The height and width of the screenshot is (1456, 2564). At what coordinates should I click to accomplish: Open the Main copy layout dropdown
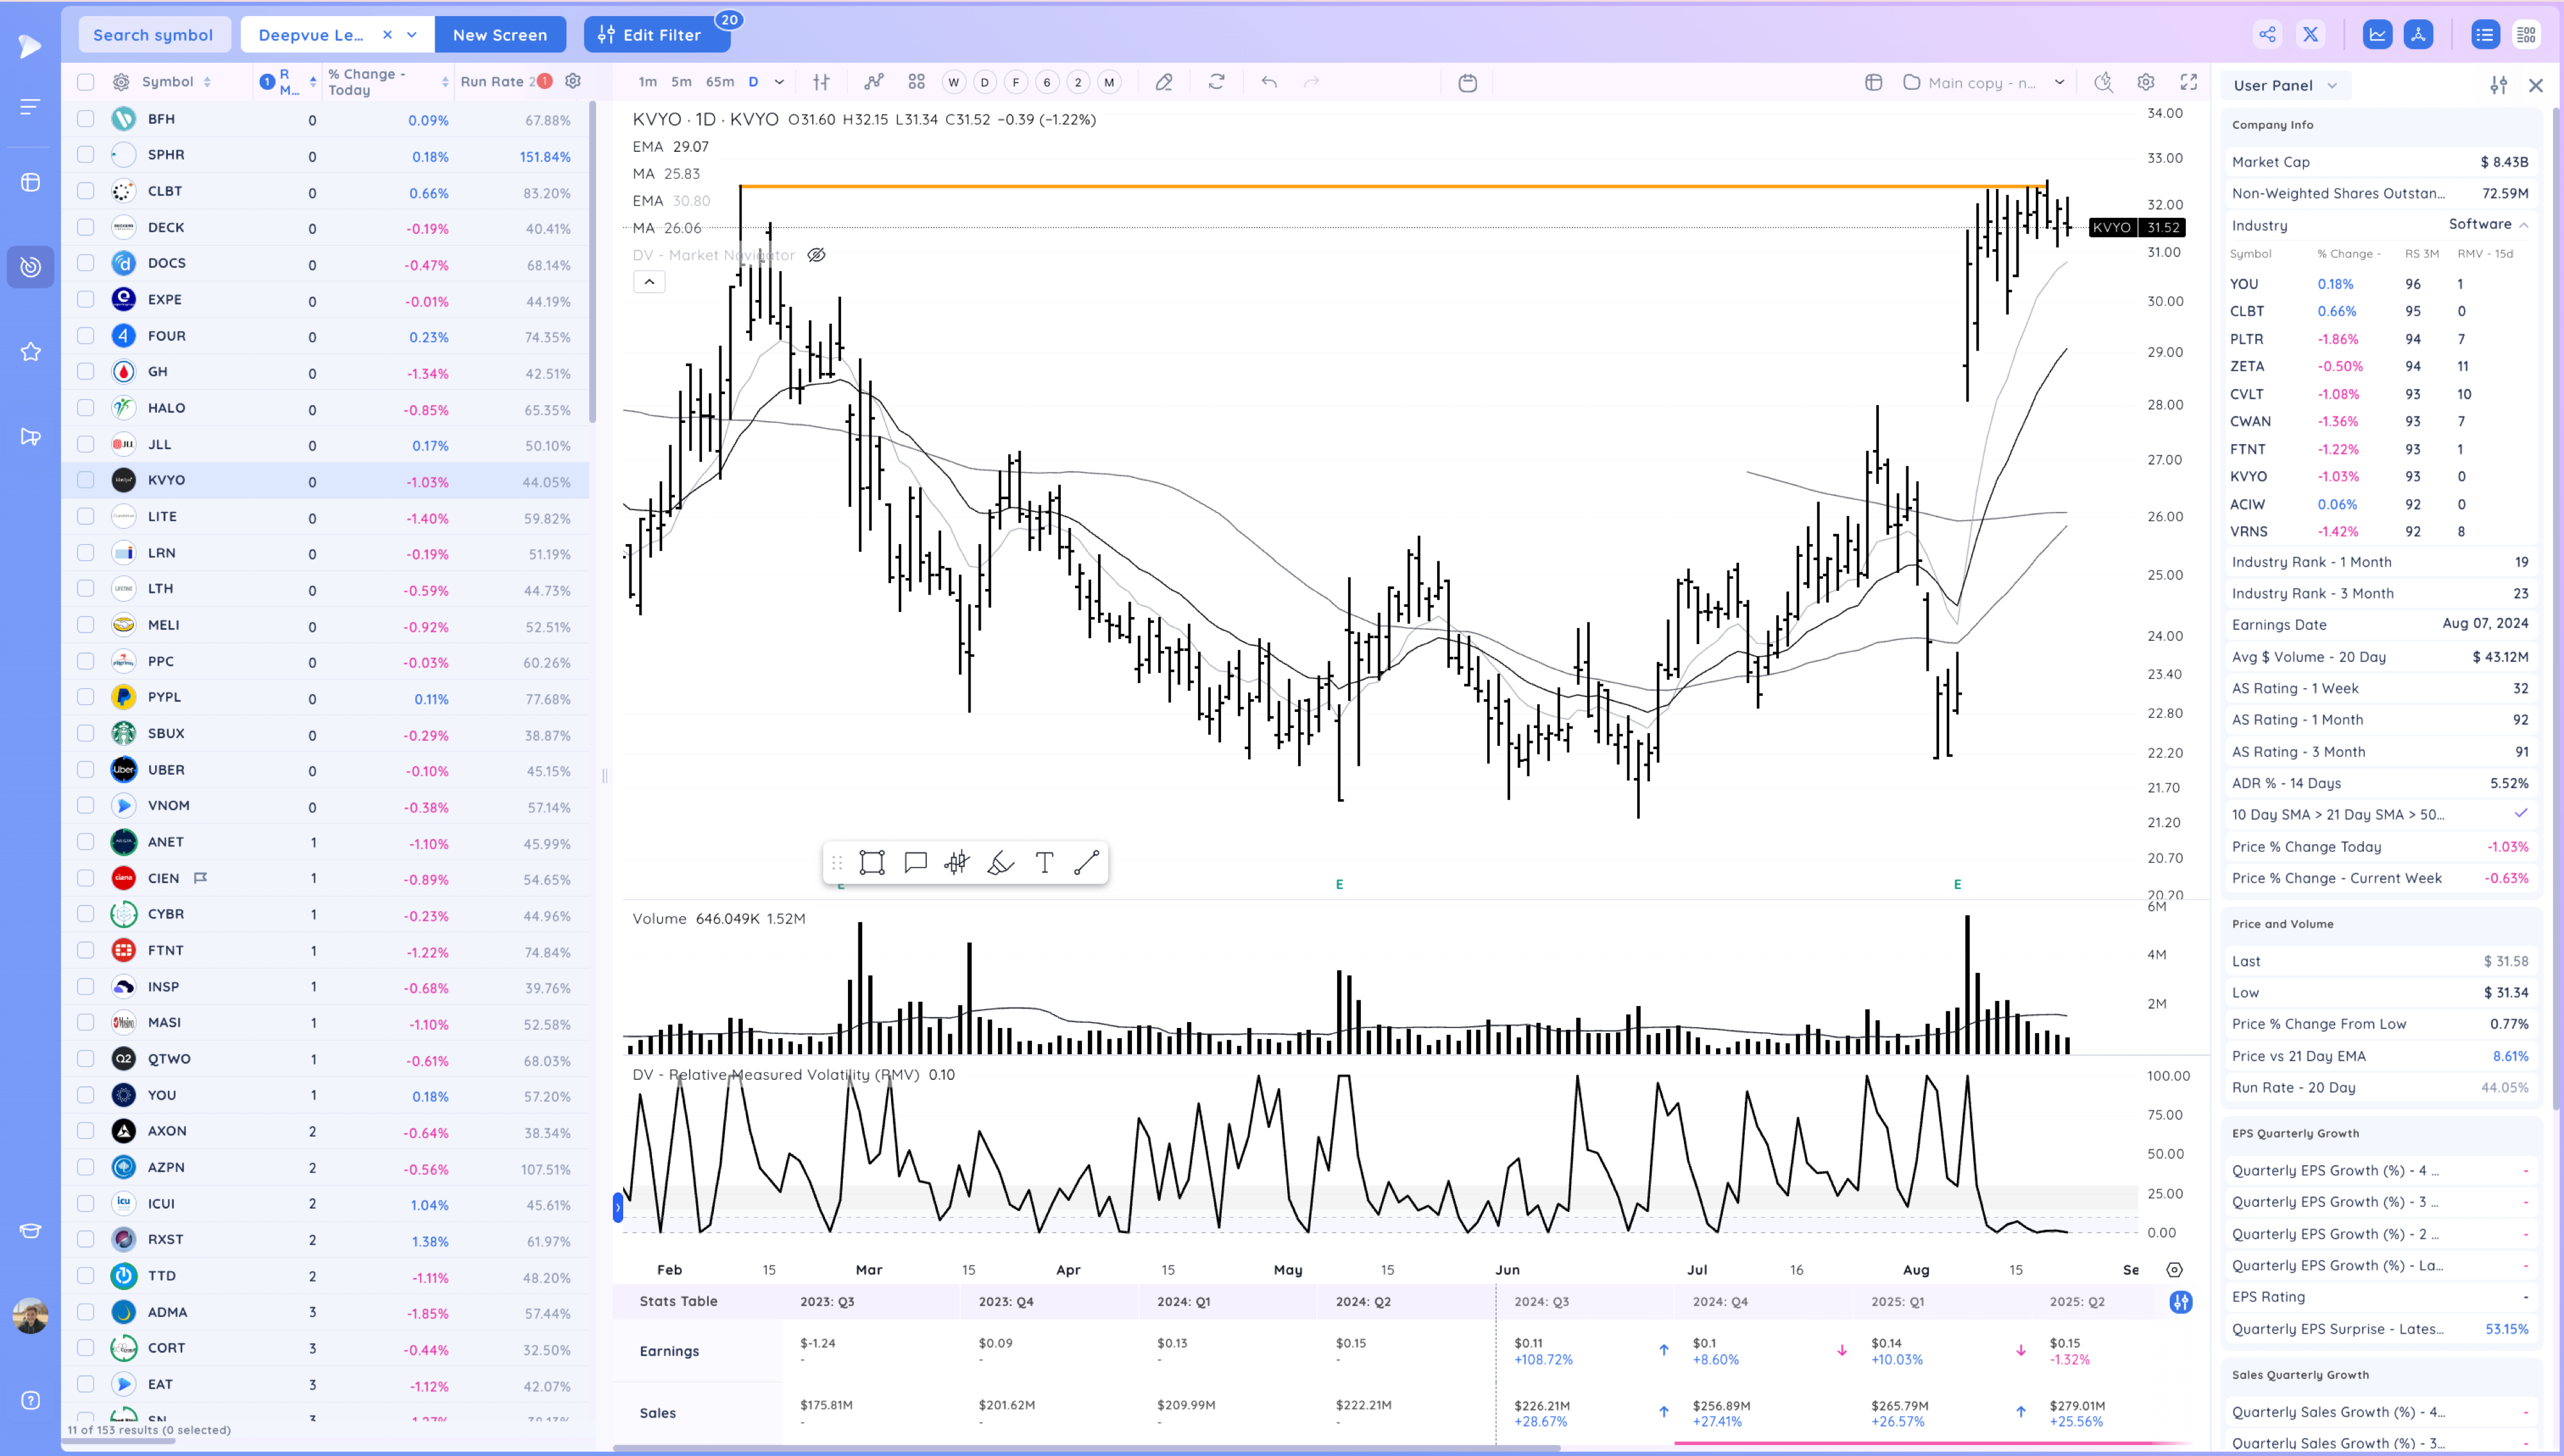(x=2059, y=82)
